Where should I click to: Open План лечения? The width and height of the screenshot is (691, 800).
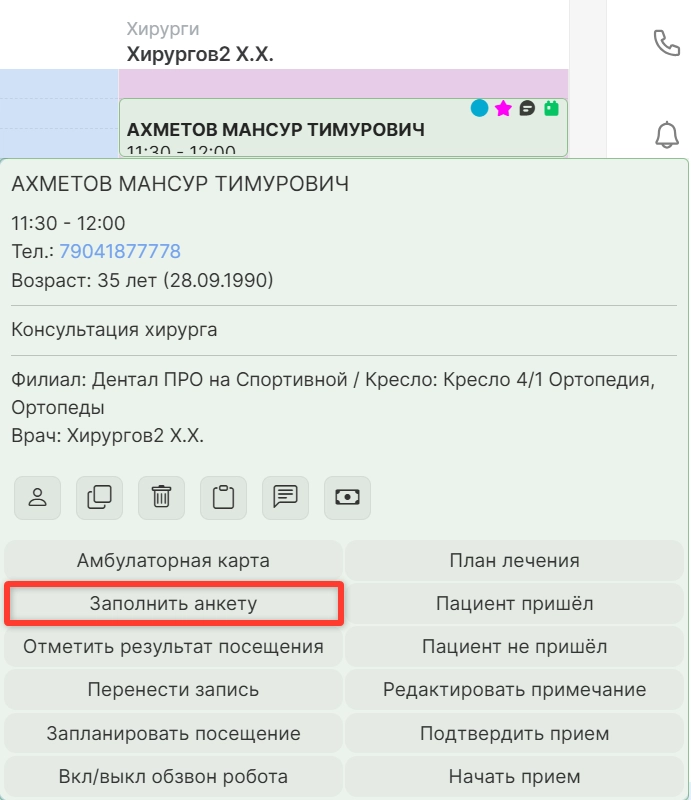pyautogui.click(x=514, y=560)
